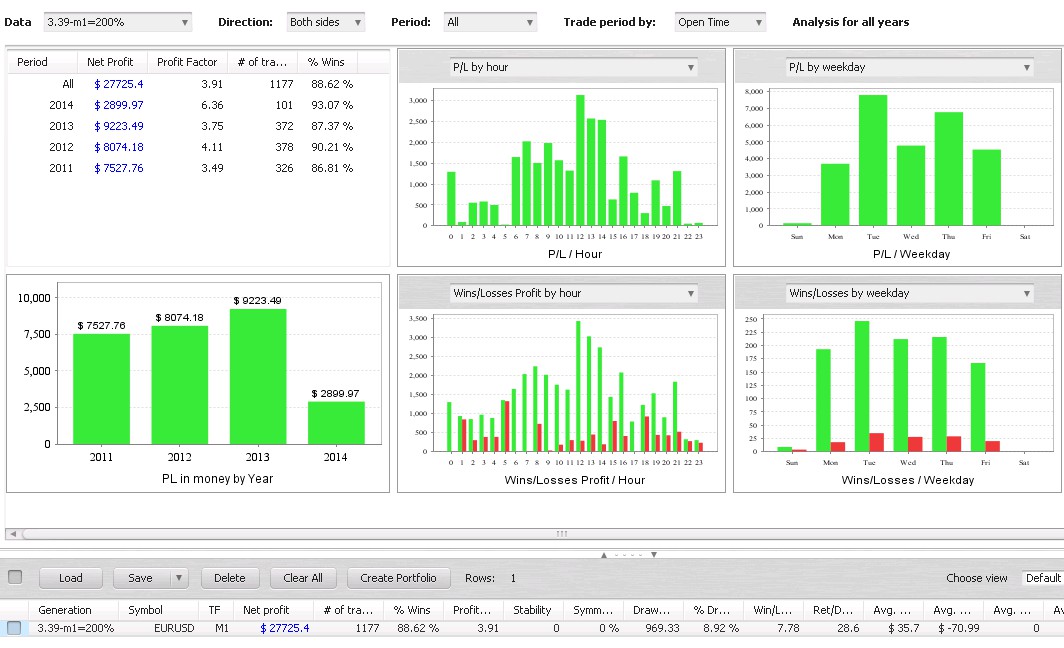Click the $ -70.99 average loss cell
Screen dimensions: 1064x648
pos(958,628)
